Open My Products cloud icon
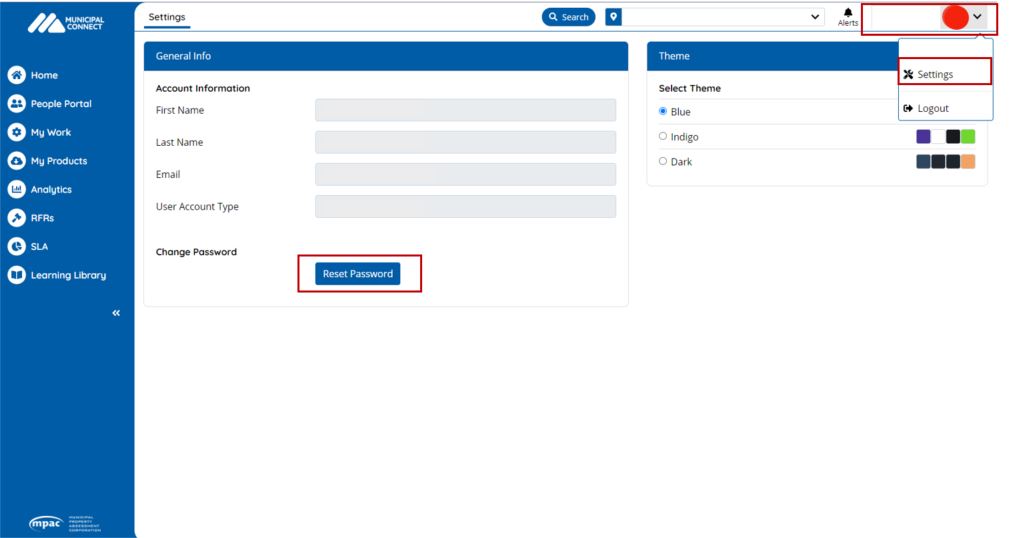Image resolution: width=1015 pixels, height=538 pixels. pos(17,161)
